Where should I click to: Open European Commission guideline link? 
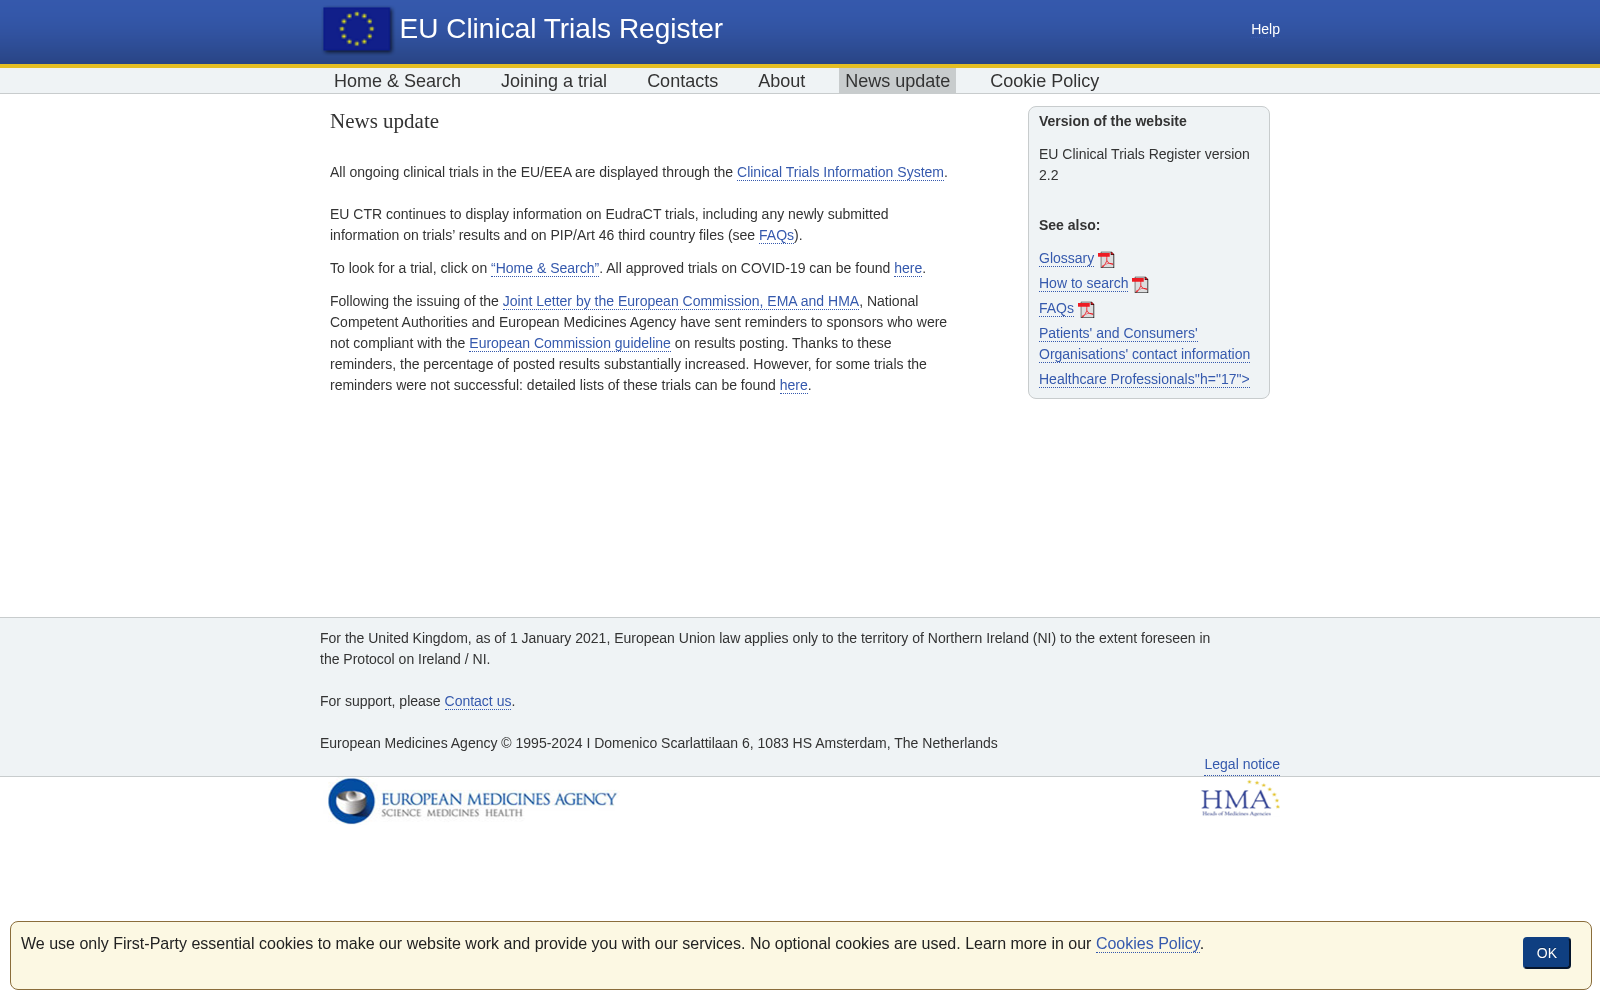click(x=570, y=343)
